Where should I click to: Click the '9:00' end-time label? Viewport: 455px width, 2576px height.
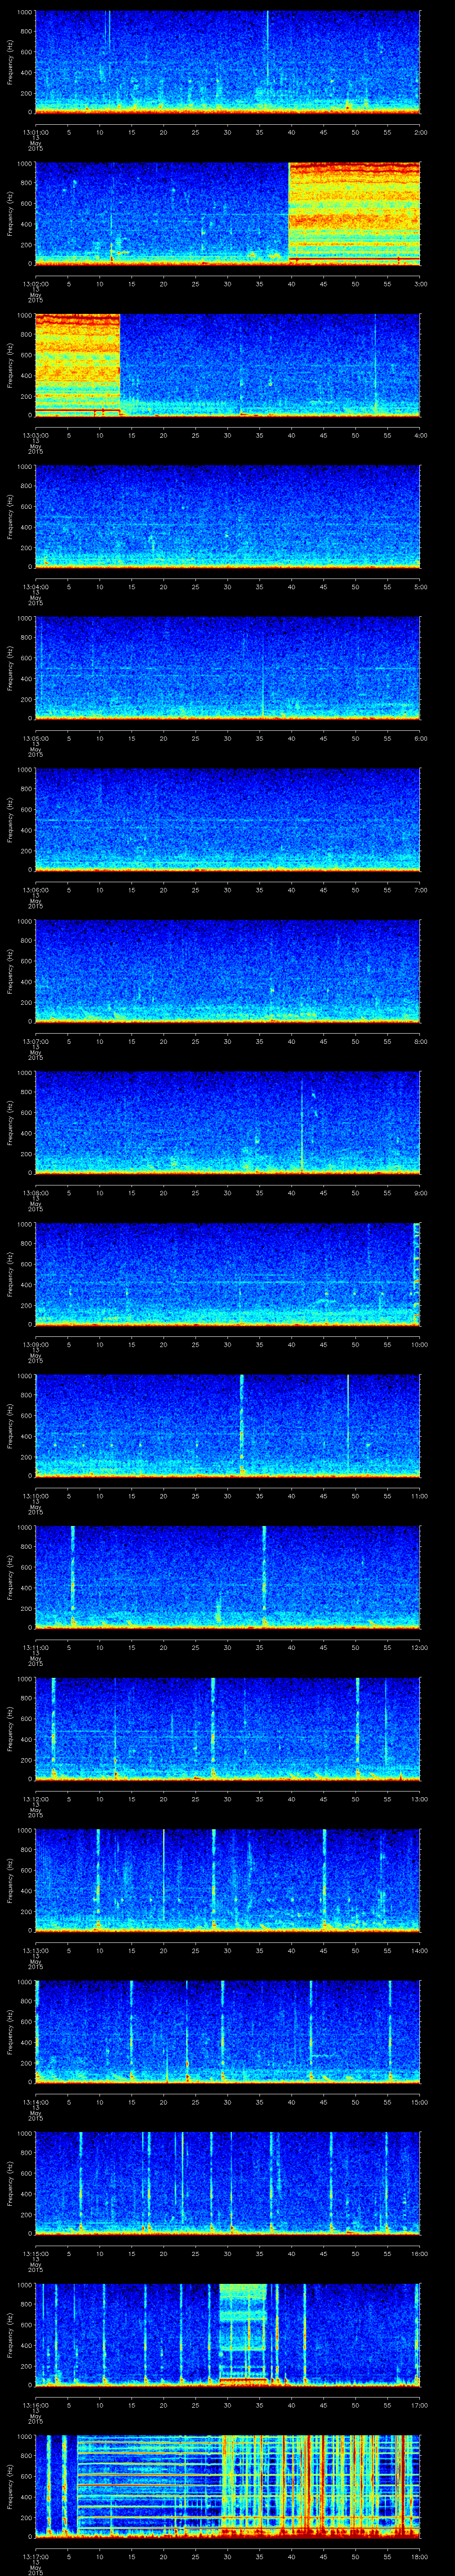(x=420, y=1192)
